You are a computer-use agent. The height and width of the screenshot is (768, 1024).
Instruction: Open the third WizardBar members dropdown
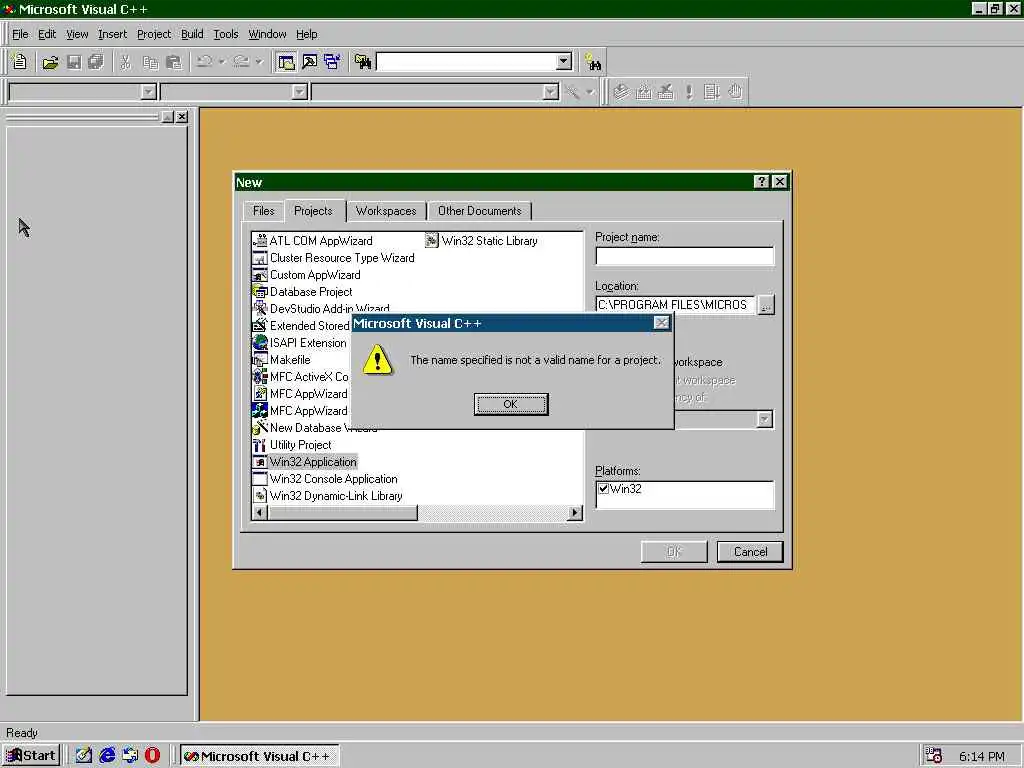(551, 92)
